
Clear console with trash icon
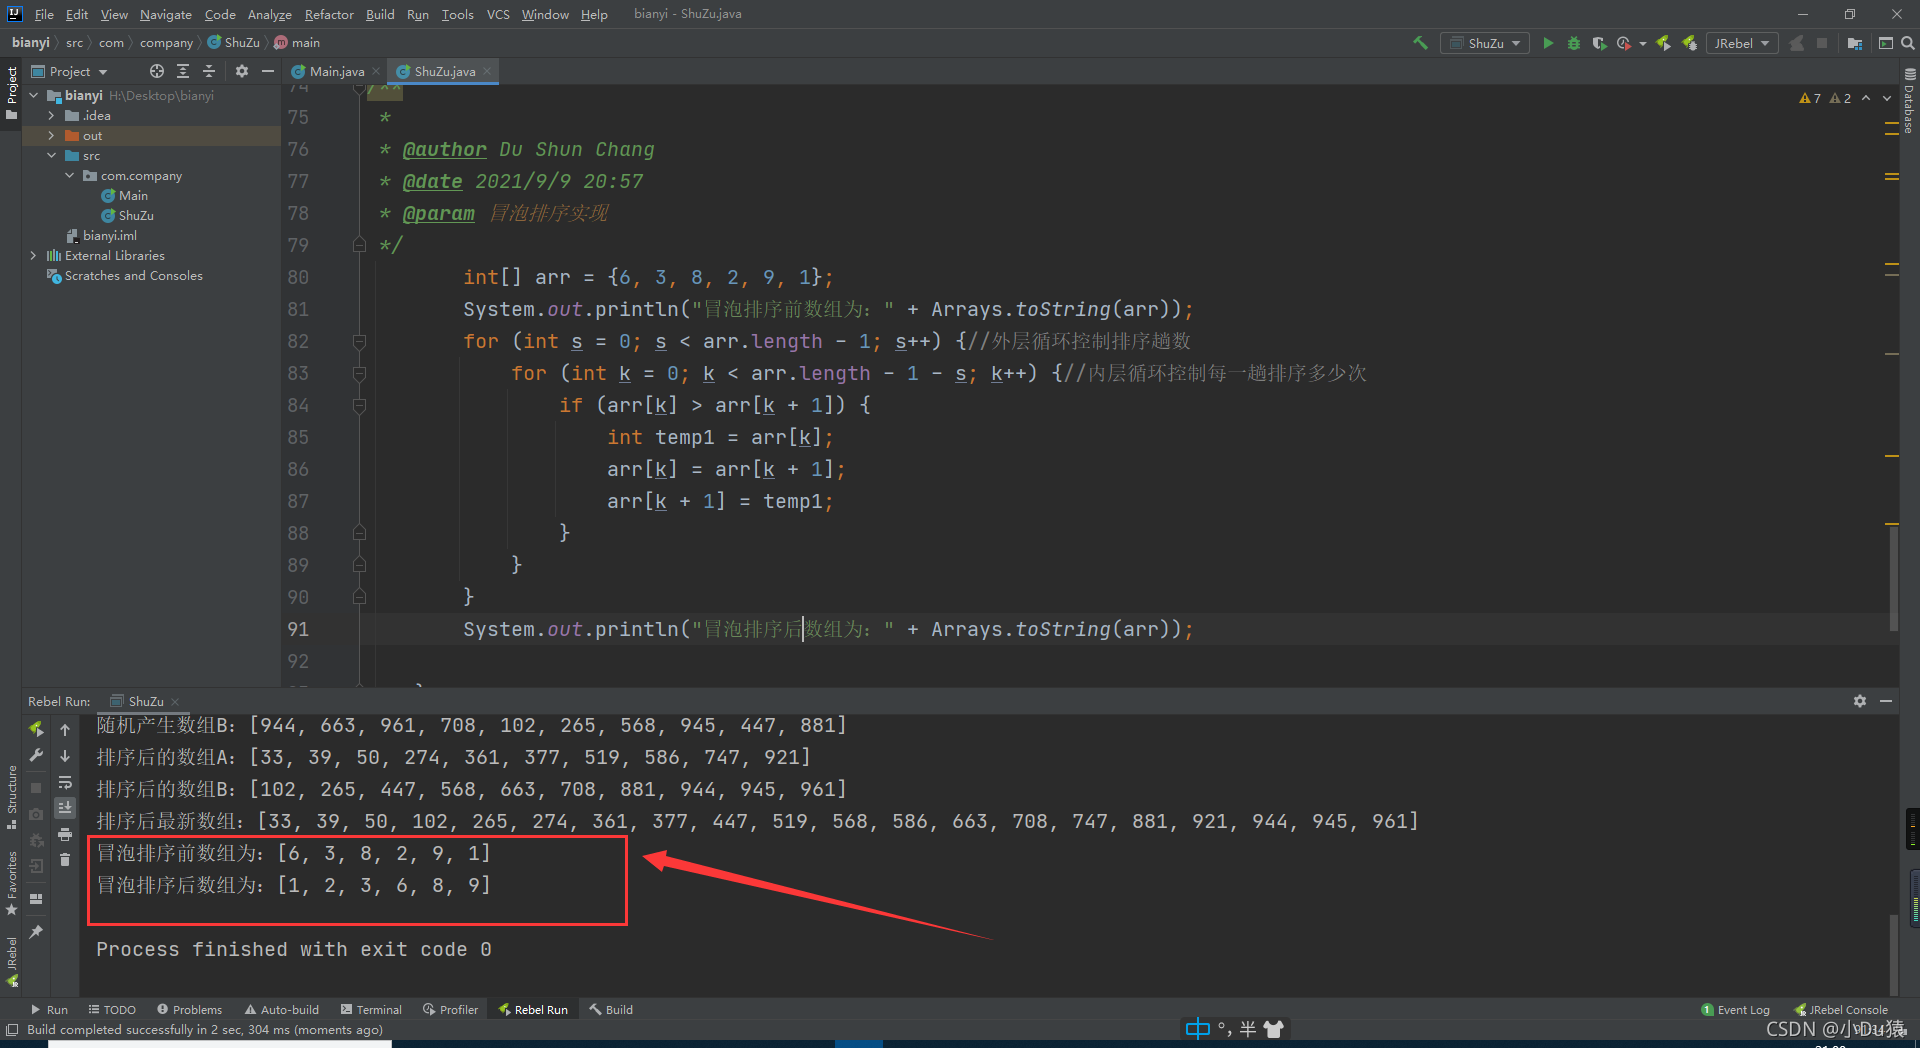coord(65,860)
